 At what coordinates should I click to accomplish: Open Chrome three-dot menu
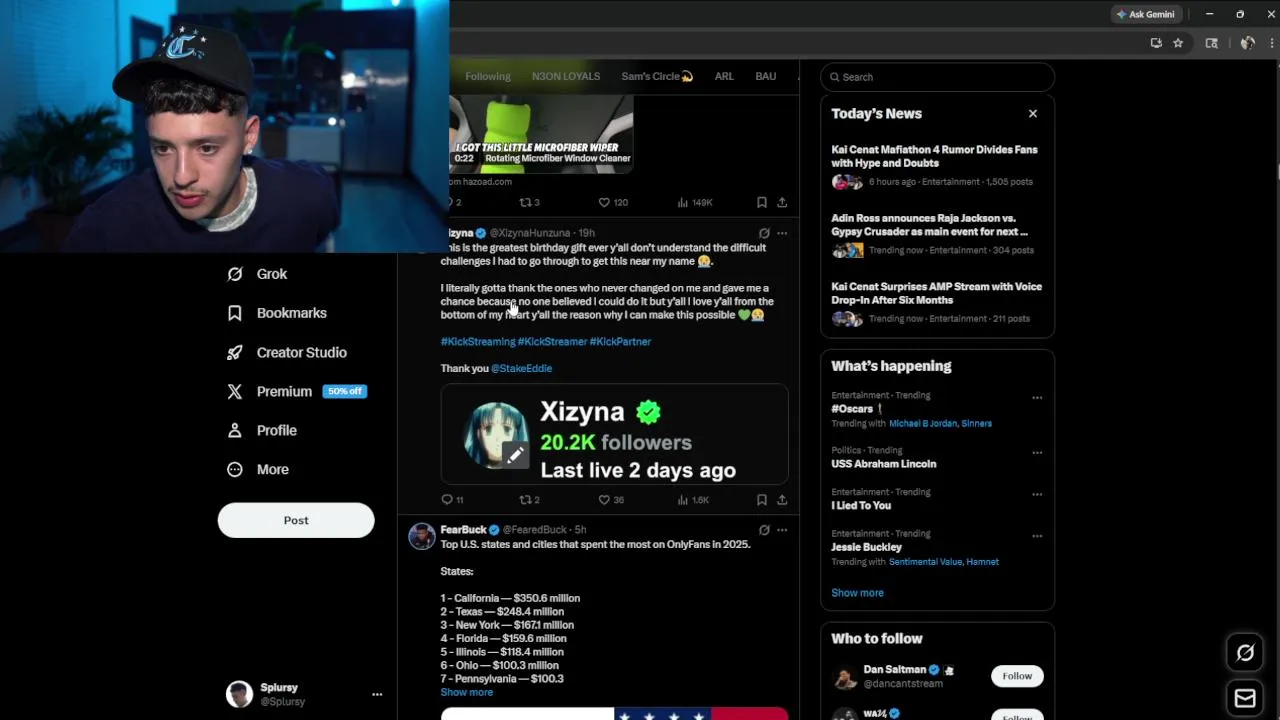1272,43
